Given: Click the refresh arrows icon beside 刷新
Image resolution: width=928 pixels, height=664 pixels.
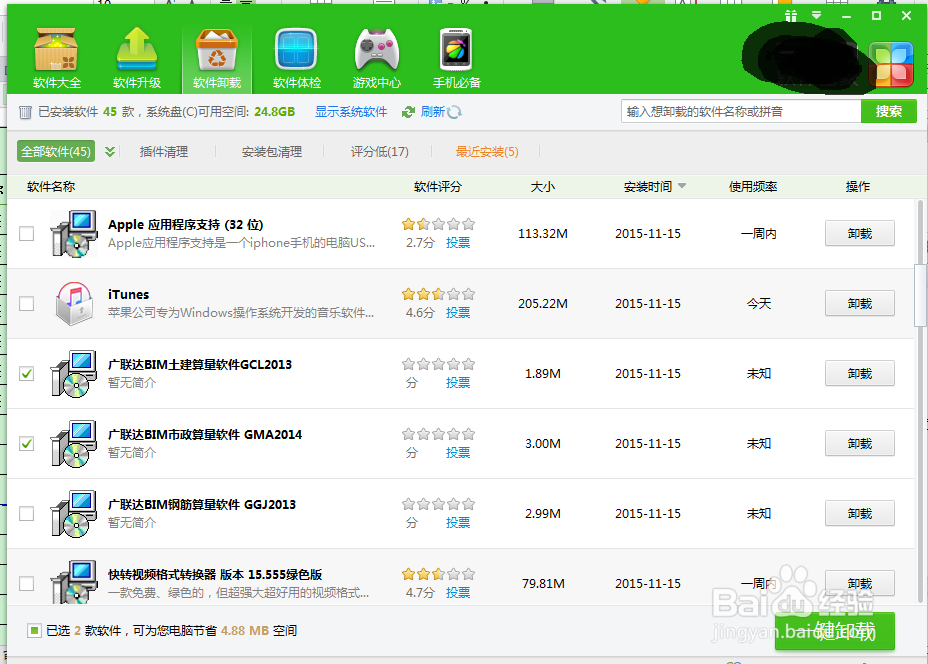Looking at the screenshot, I should click(408, 112).
